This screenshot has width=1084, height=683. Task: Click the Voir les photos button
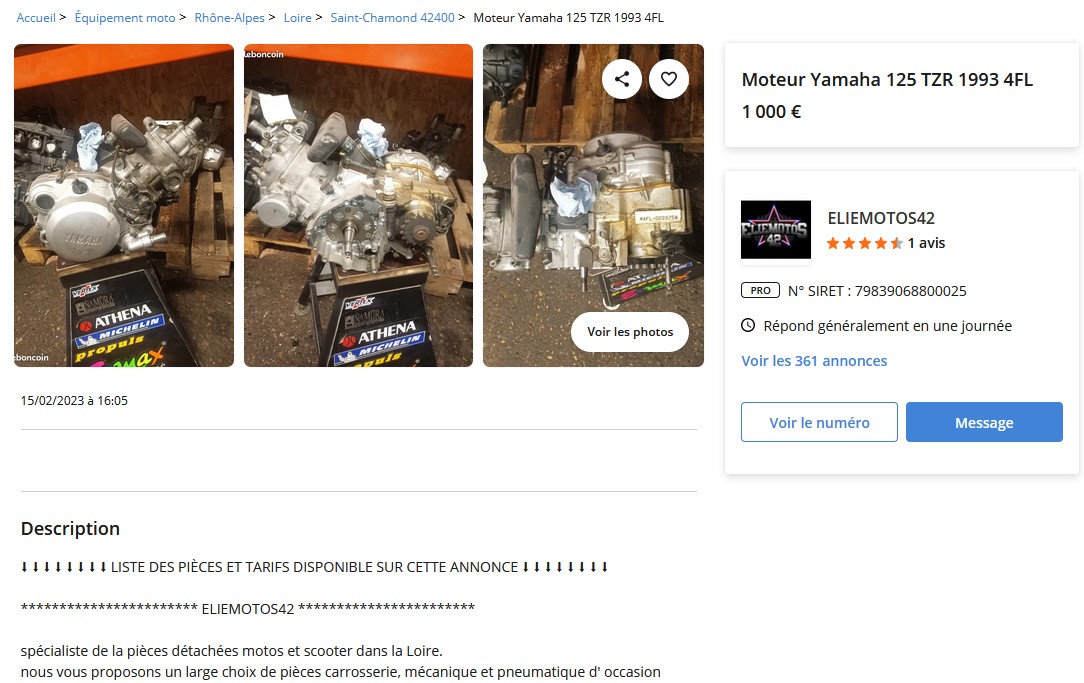(x=630, y=332)
